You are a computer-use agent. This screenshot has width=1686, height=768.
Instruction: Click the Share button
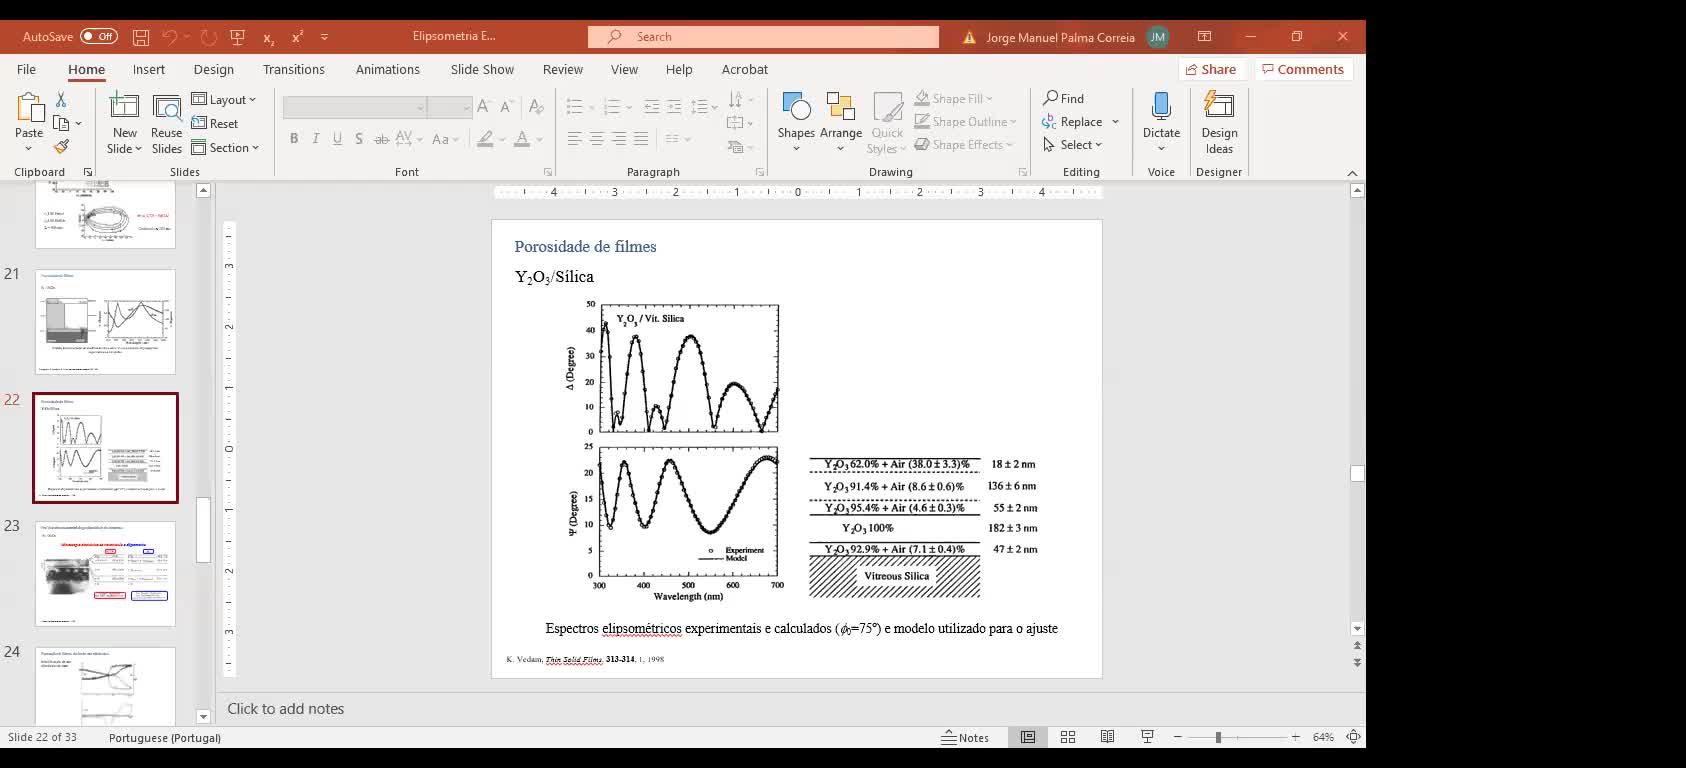click(1210, 69)
